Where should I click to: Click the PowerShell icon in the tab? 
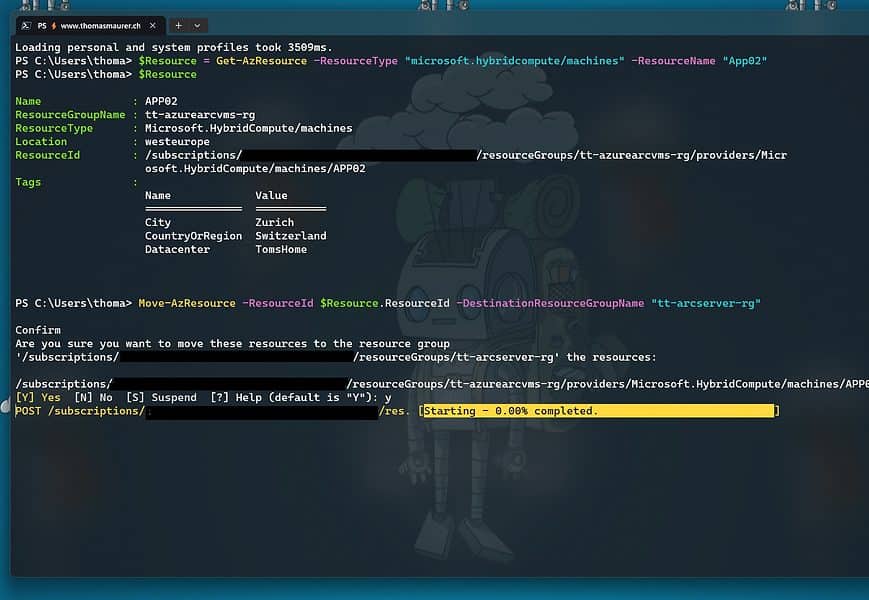tap(25, 25)
